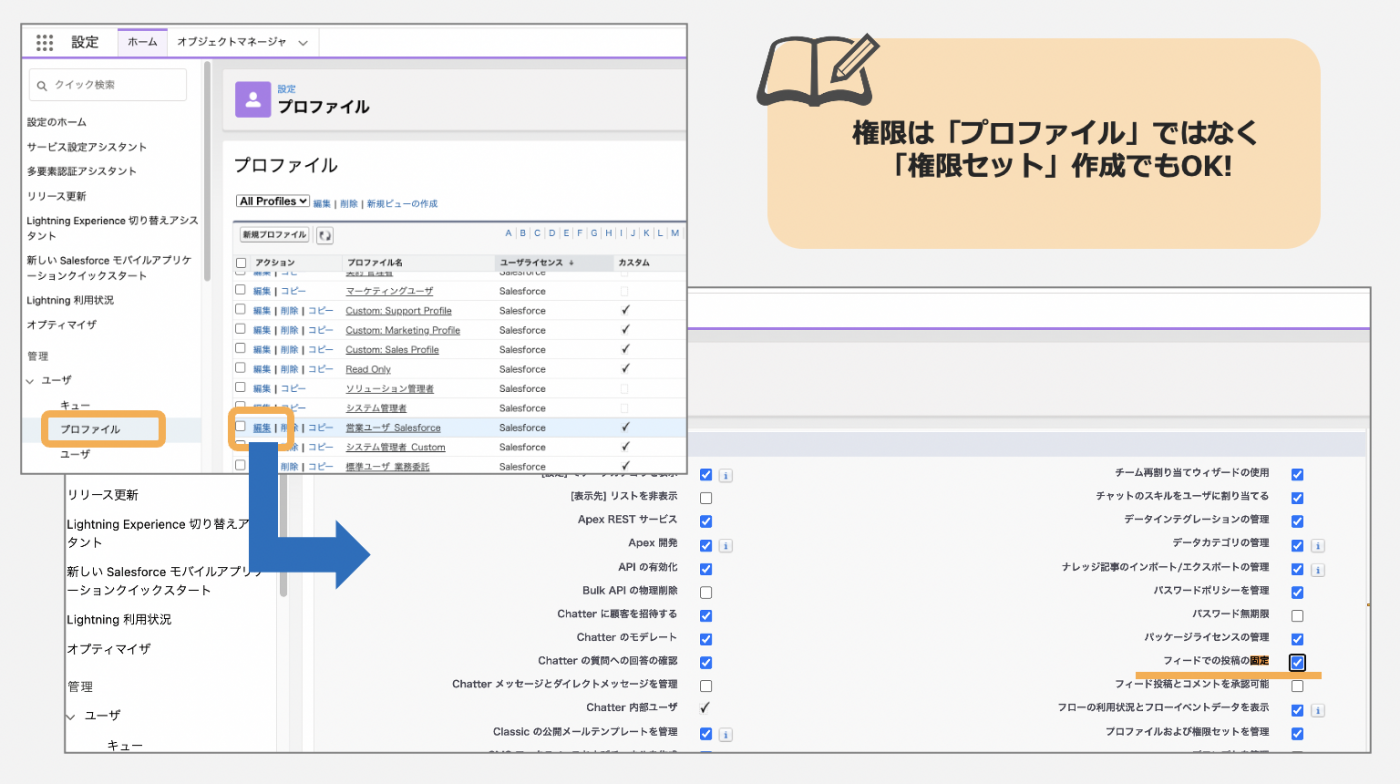1400x784 pixels.
Task: Open キュー in the top window's sidebar
Action: coord(75,405)
